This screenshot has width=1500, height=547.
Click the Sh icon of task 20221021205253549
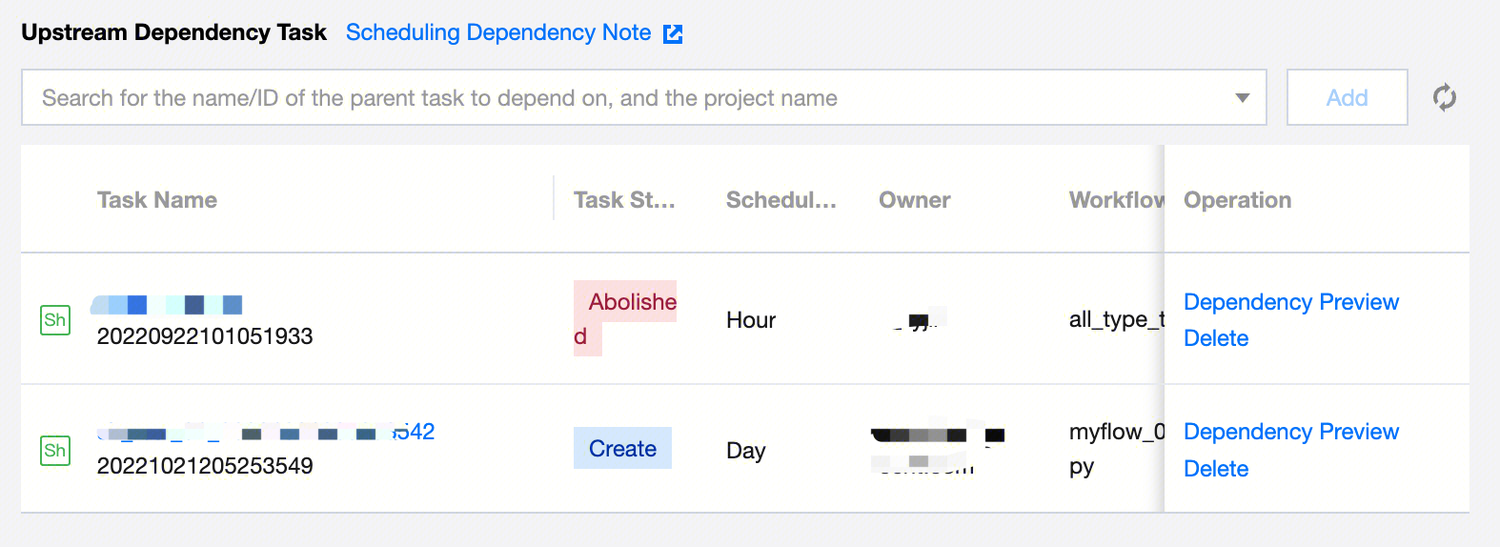(55, 450)
